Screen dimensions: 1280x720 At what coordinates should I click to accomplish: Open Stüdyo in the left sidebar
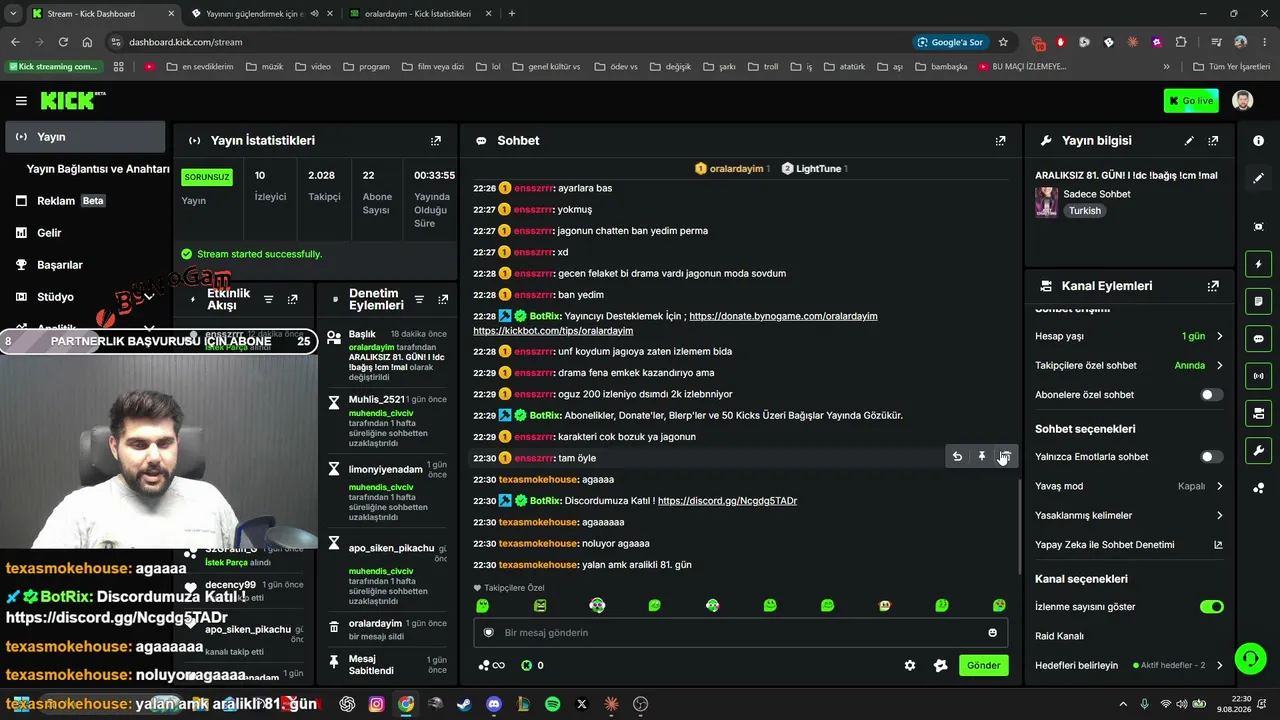point(85,297)
